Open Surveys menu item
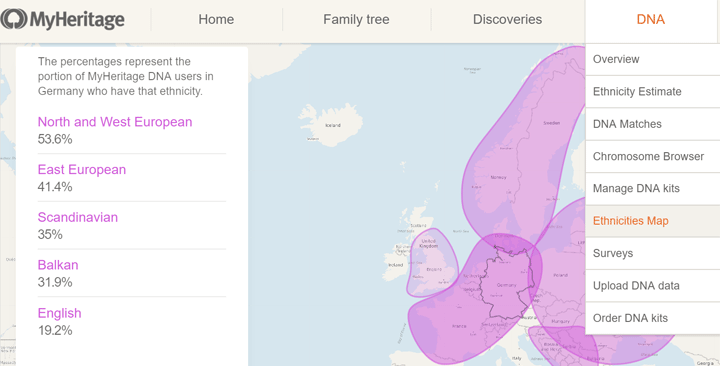This screenshot has height=366, width=720. 652,253
